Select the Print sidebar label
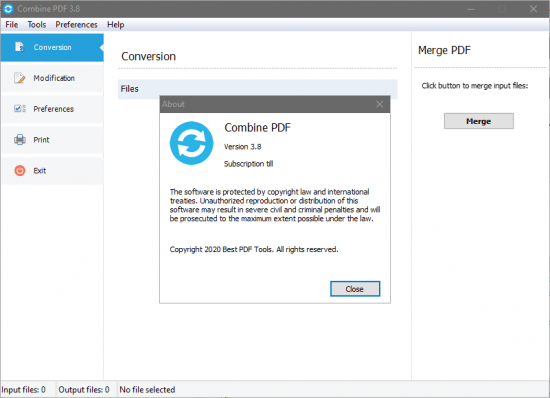This screenshot has width=550, height=398. pos(41,140)
